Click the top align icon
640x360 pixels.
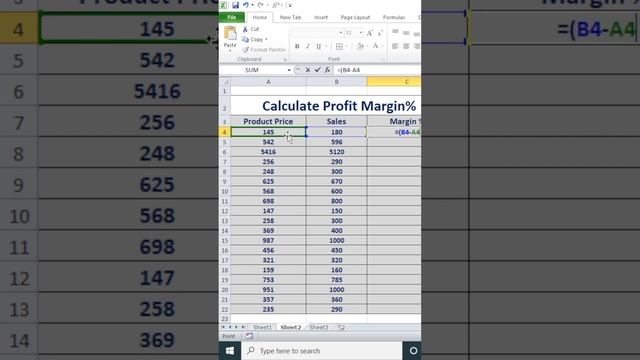point(395,32)
